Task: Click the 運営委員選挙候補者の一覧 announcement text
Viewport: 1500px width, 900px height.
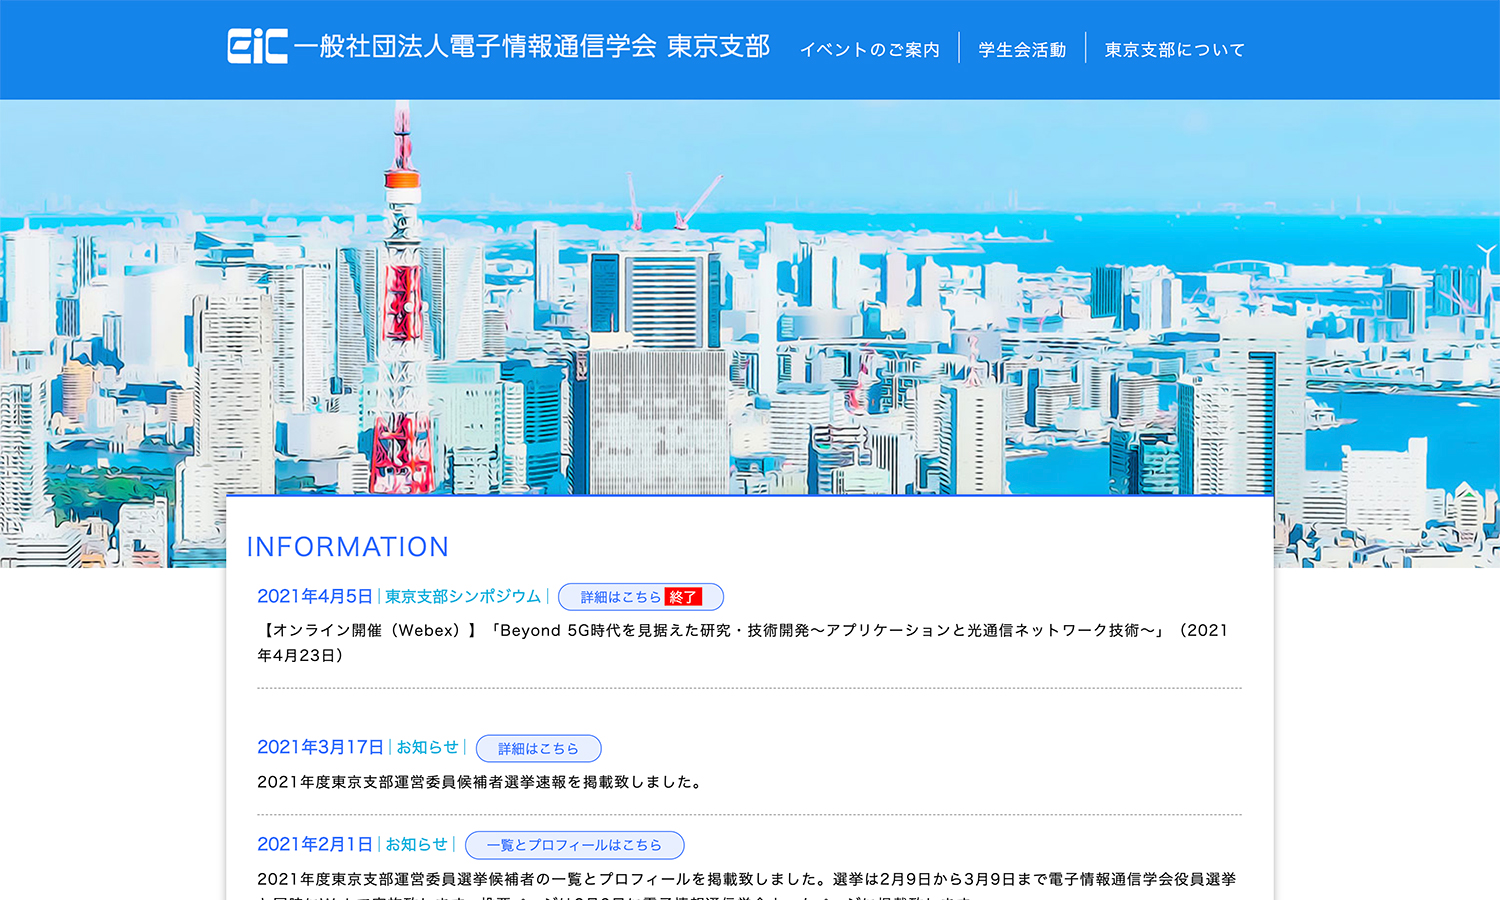Action: click(745, 879)
